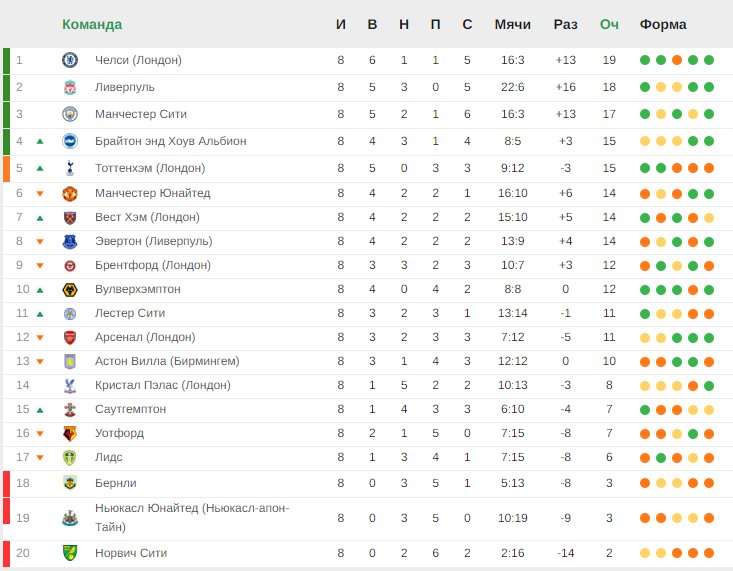This screenshot has height=571, width=733.
Task: Click orange down arrow beside Эвертон
Action: click(40, 242)
